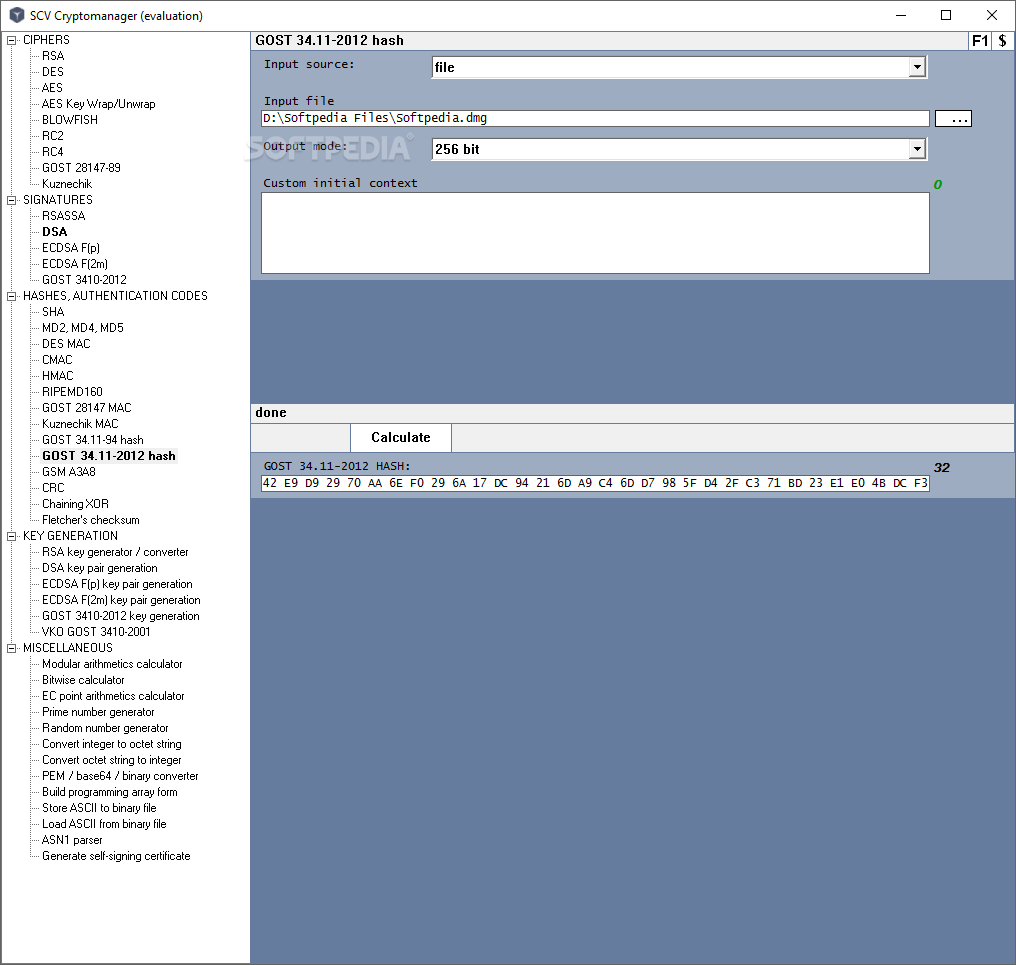
Task: Open GSM A3A8 item
Action: pos(69,472)
